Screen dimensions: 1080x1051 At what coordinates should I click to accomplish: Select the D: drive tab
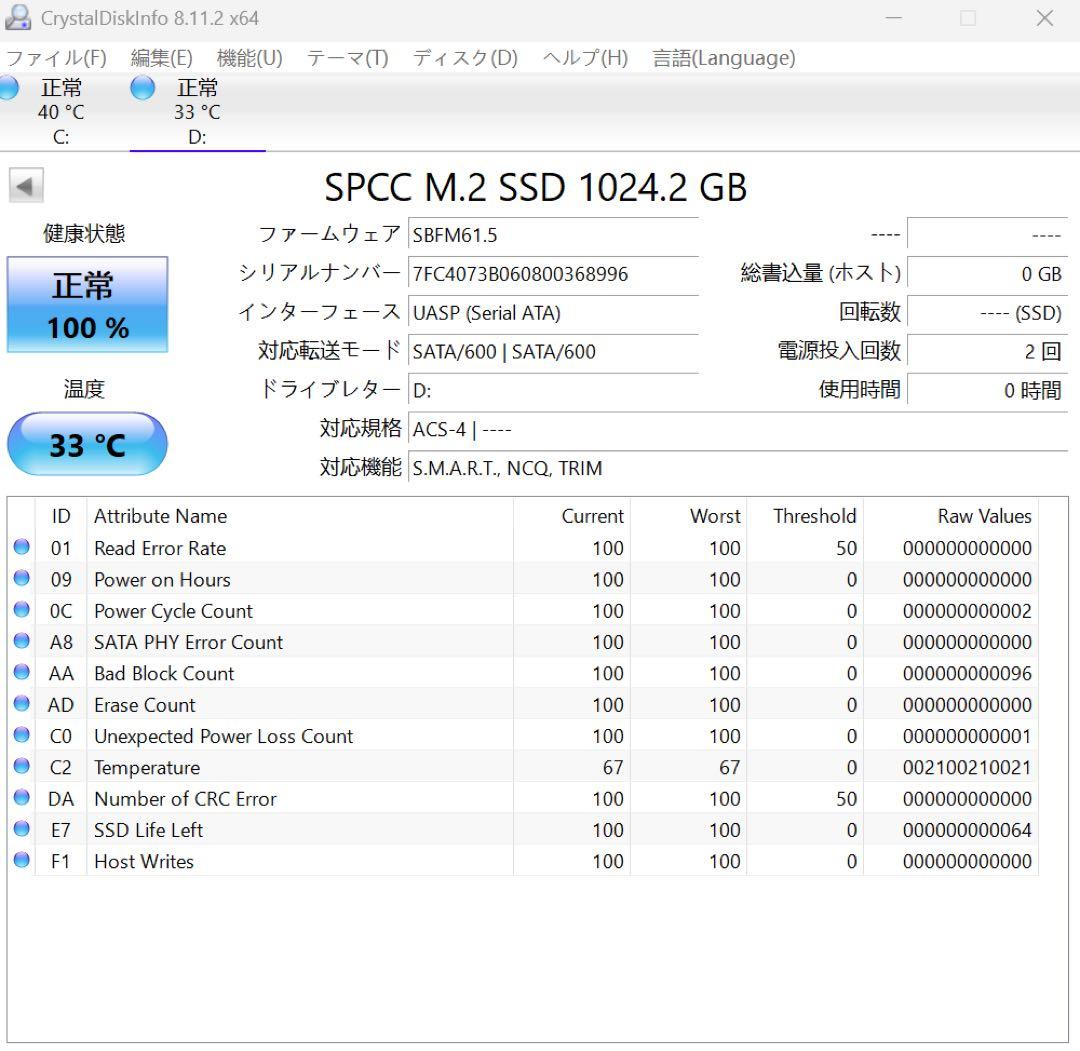pos(197,110)
